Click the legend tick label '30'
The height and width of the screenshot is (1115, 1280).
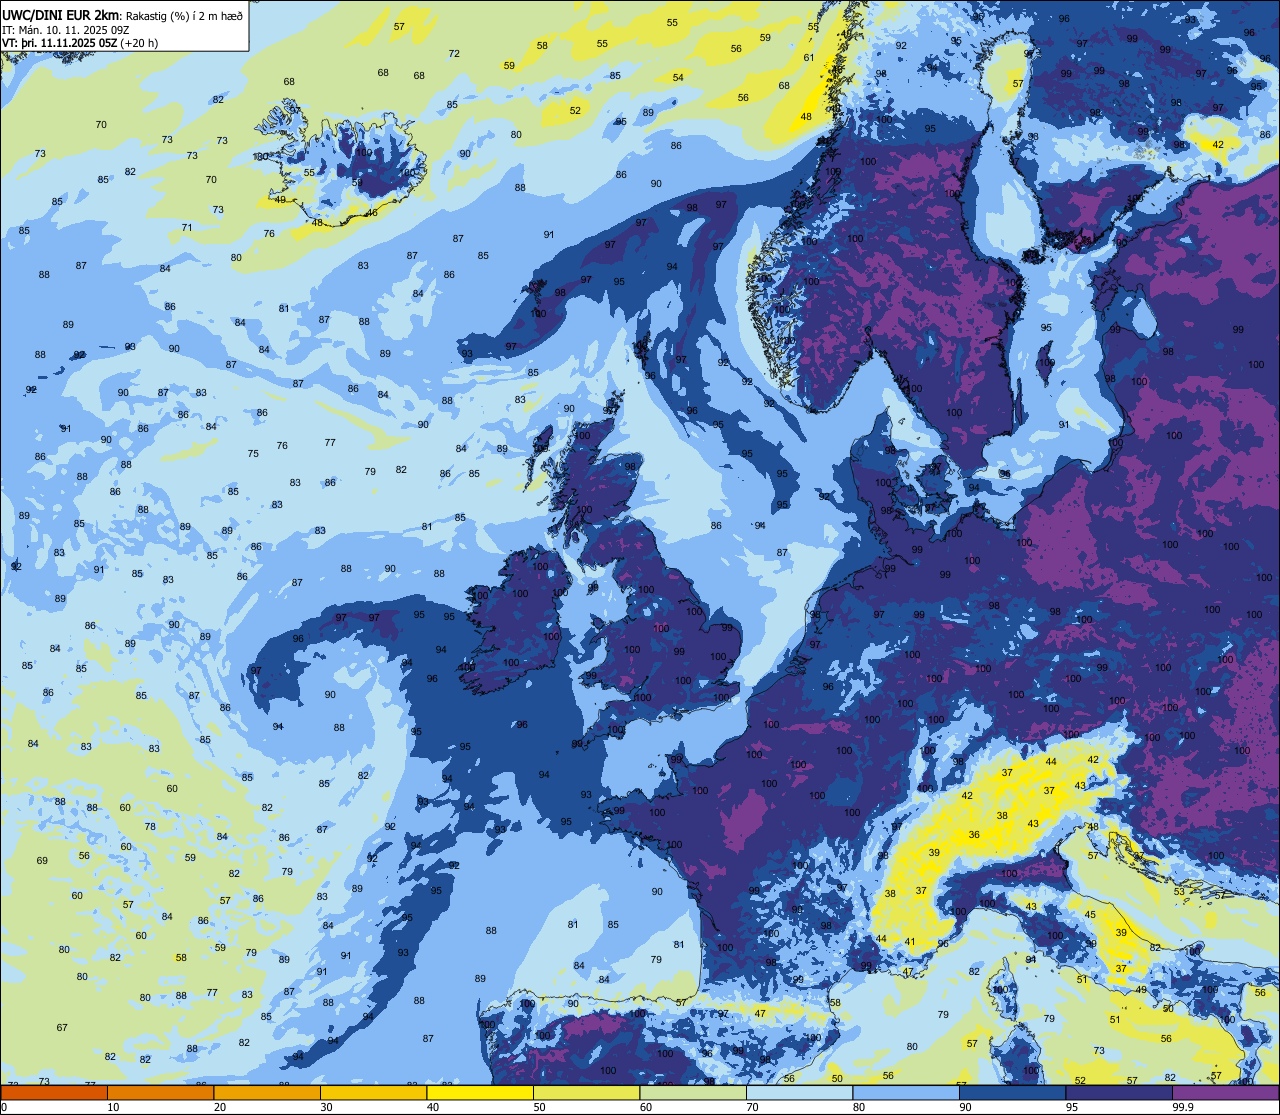(326, 1107)
